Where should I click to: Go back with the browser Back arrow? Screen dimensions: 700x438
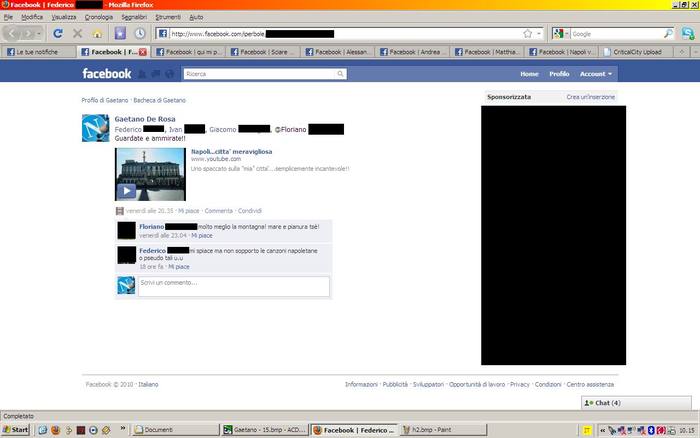coord(12,33)
